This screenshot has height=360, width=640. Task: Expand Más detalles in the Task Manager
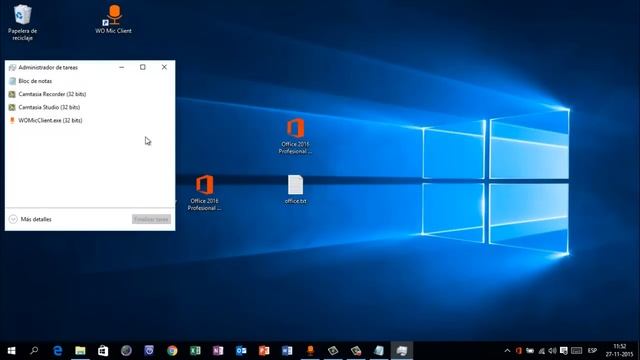[x=30, y=219]
